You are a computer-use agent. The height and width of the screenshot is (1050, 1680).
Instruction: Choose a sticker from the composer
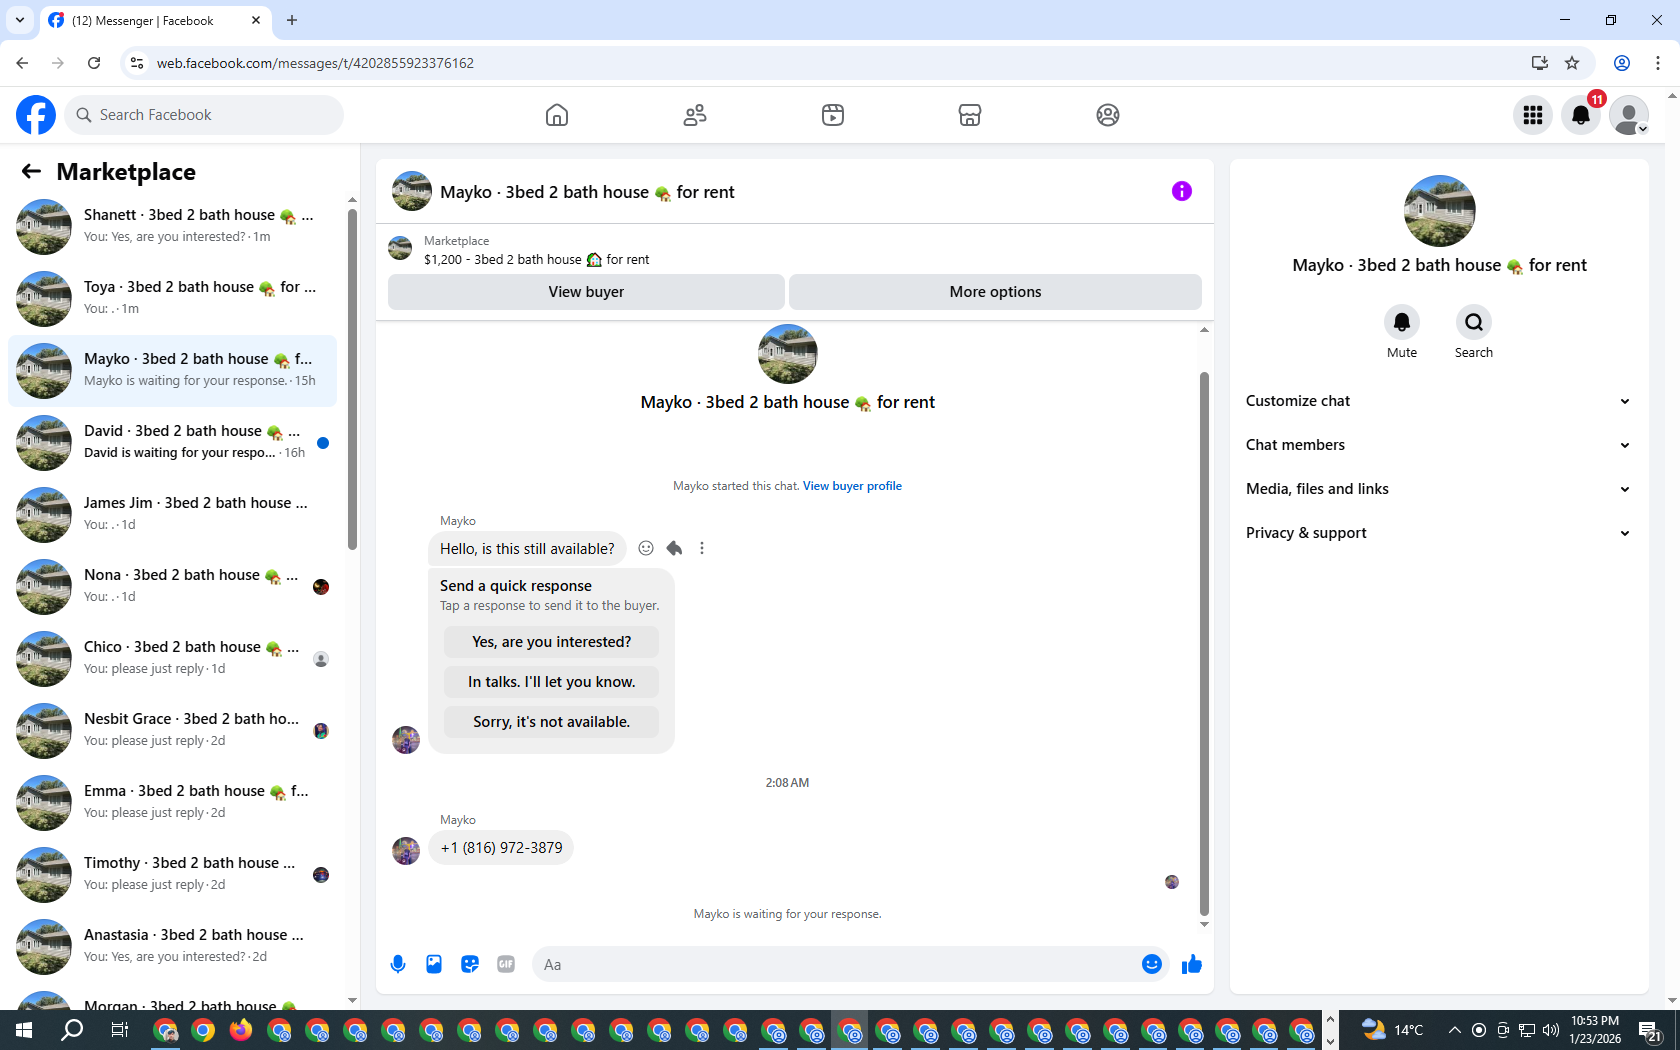(x=470, y=964)
